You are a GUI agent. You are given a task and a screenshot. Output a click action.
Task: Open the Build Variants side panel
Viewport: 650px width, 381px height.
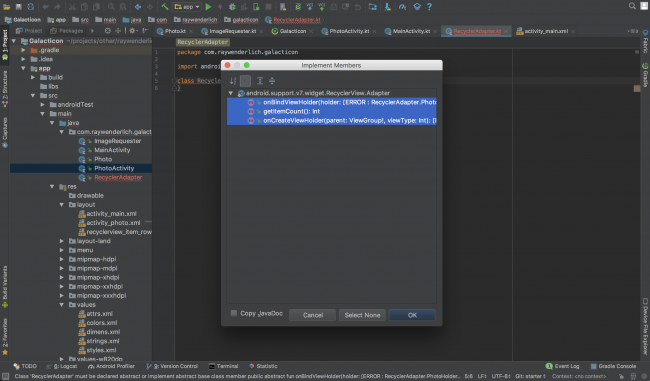(5, 286)
